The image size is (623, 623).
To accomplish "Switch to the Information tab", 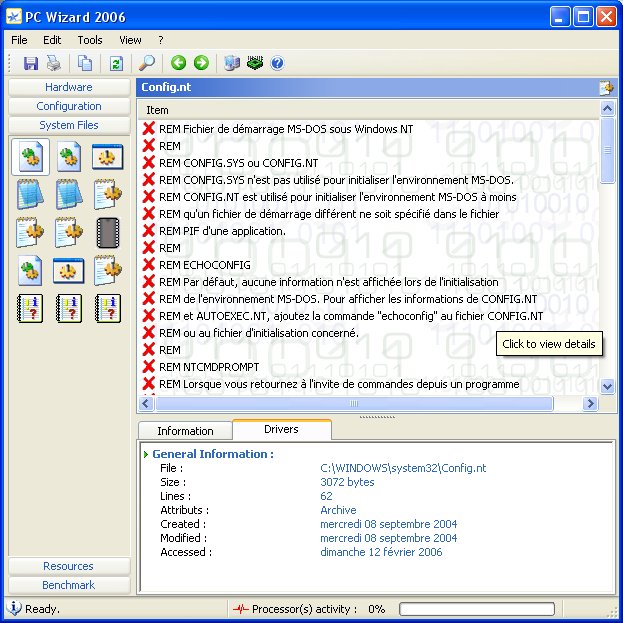I will 185,431.
